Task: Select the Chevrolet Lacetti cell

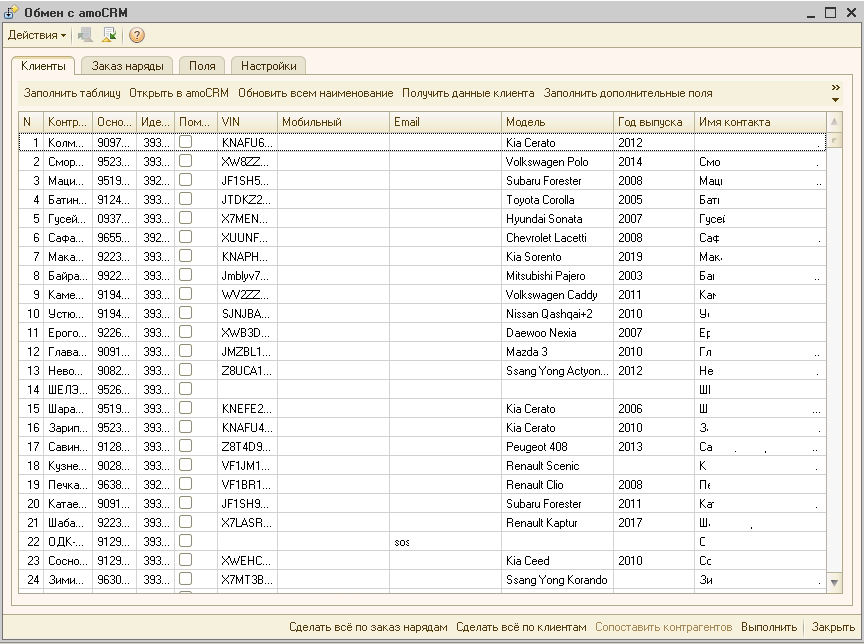Action: (x=557, y=238)
